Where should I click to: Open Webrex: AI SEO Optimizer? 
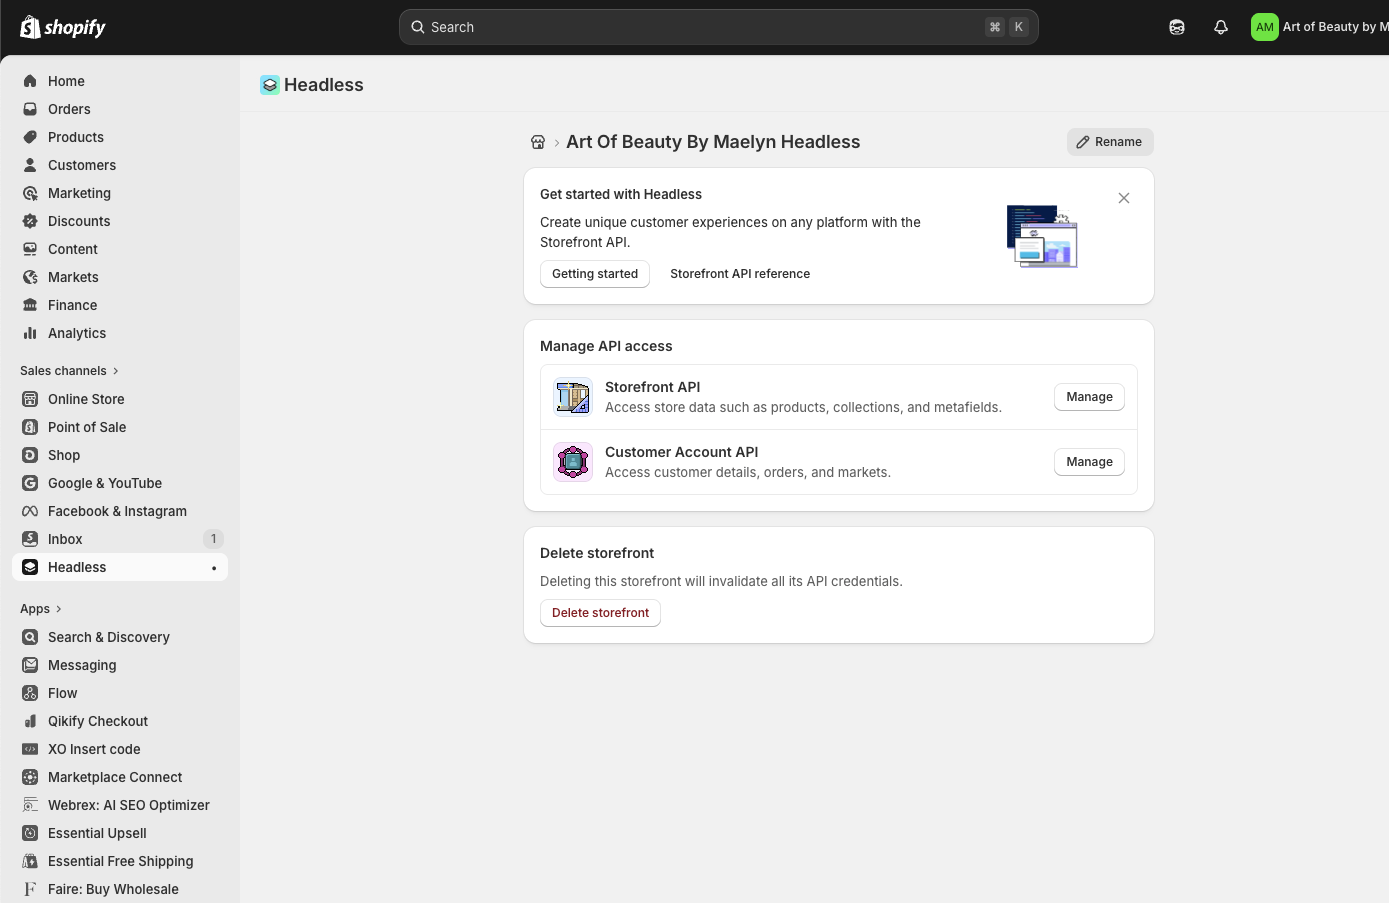click(x=120, y=805)
